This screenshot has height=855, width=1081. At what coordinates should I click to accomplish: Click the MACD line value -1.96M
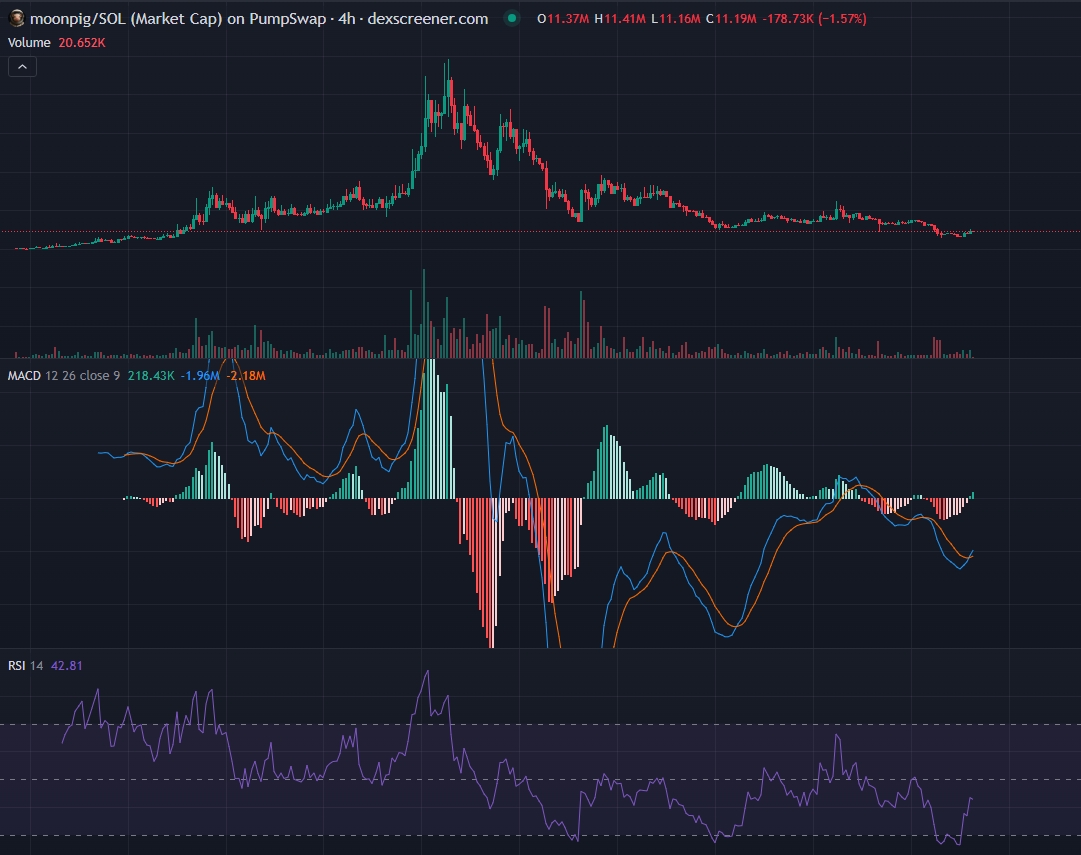point(200,376)
